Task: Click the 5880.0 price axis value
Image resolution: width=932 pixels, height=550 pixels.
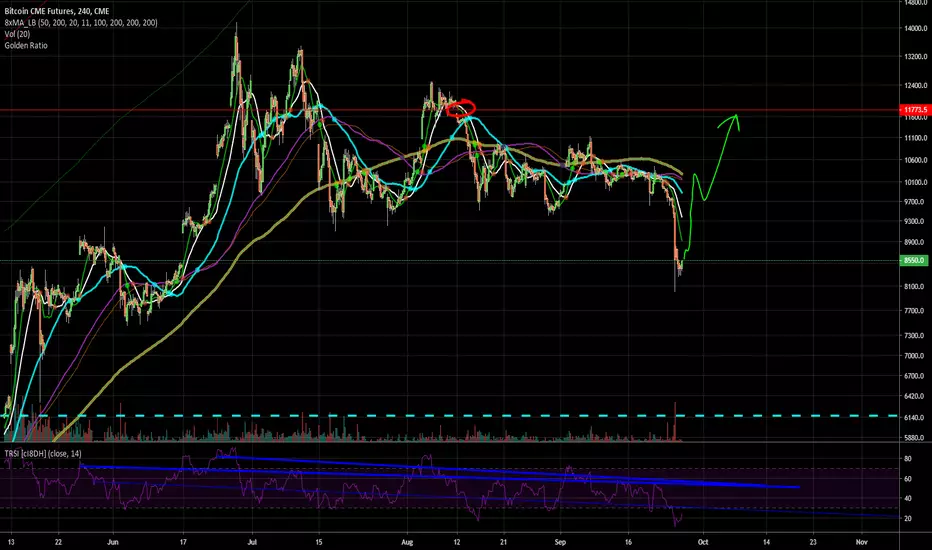Action: [x=914, y=438]
